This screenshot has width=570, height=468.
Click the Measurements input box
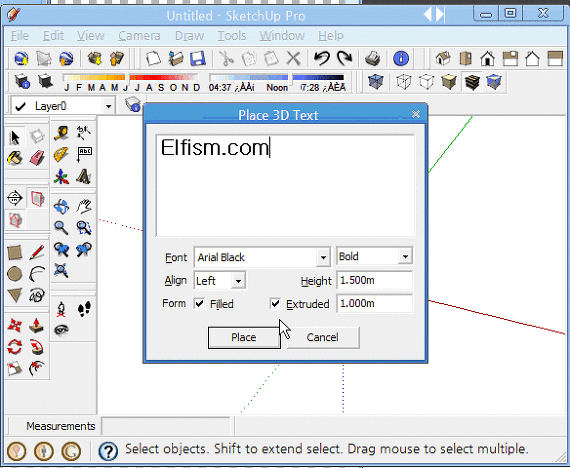click(166, 426)
